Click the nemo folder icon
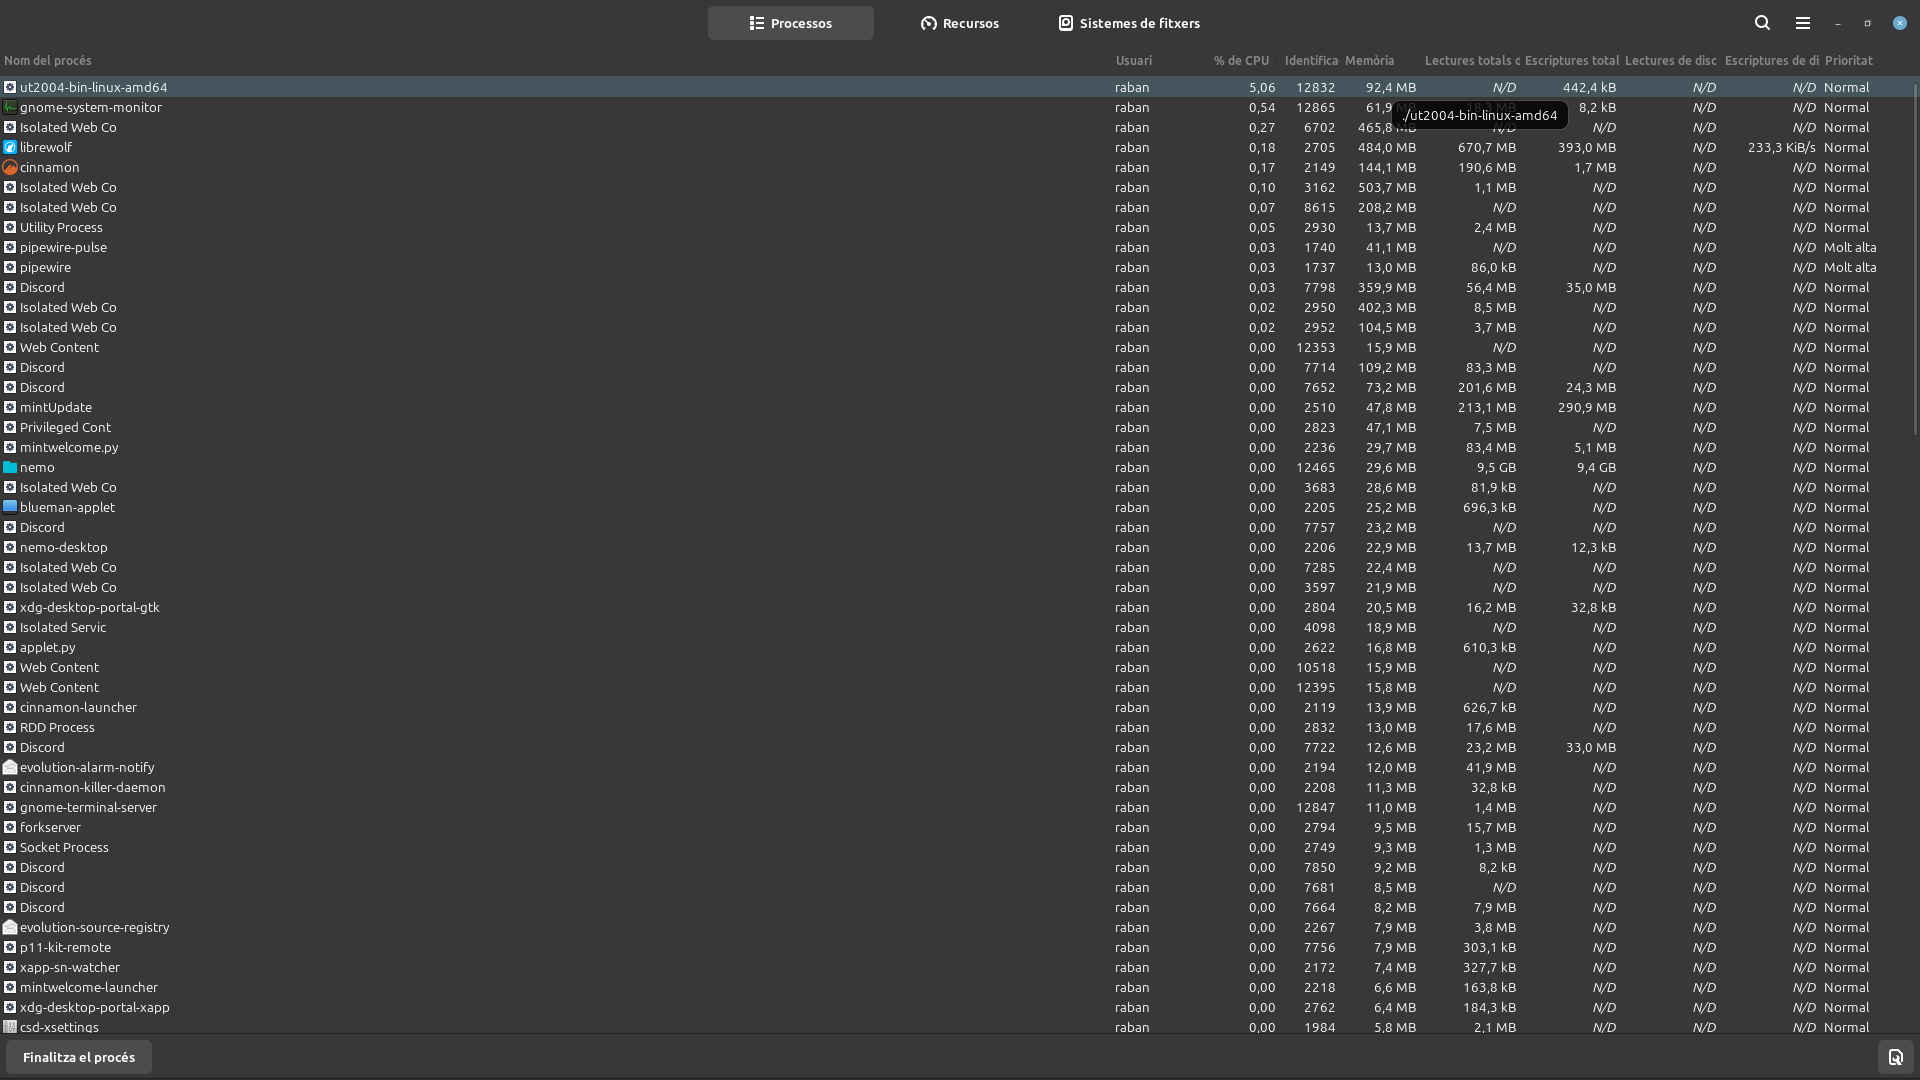Viewport: 1920px width, 1080px height. point(10,467)
